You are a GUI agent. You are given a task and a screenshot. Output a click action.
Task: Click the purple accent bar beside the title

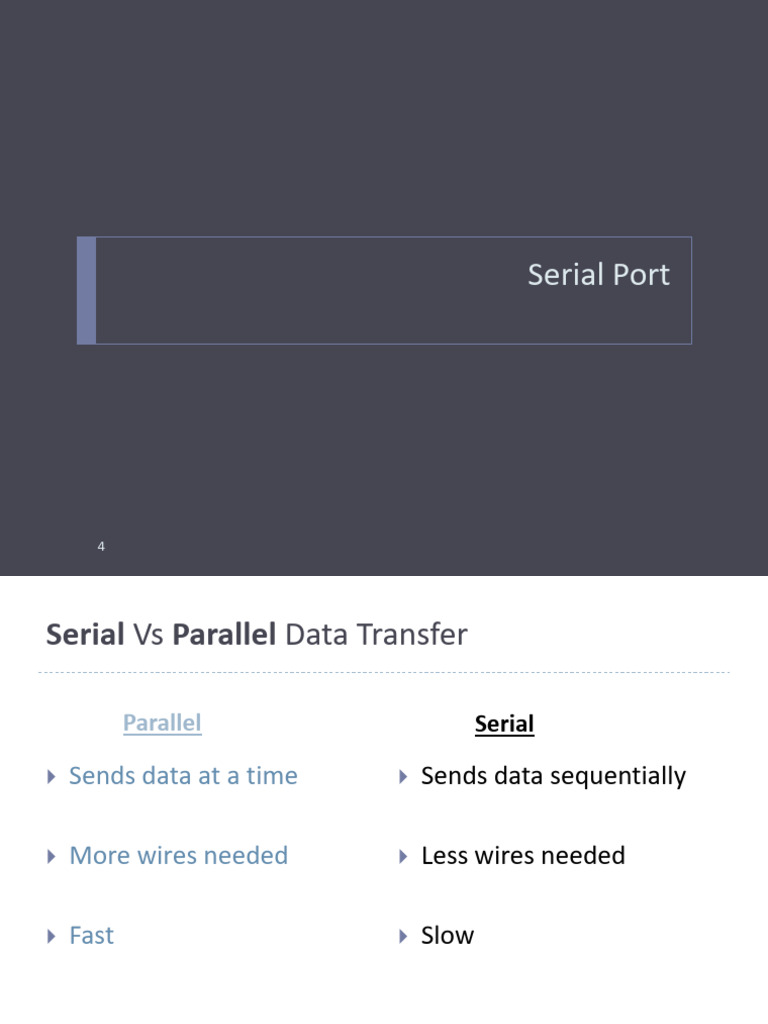pyautogui.click(x=86, y=290)
